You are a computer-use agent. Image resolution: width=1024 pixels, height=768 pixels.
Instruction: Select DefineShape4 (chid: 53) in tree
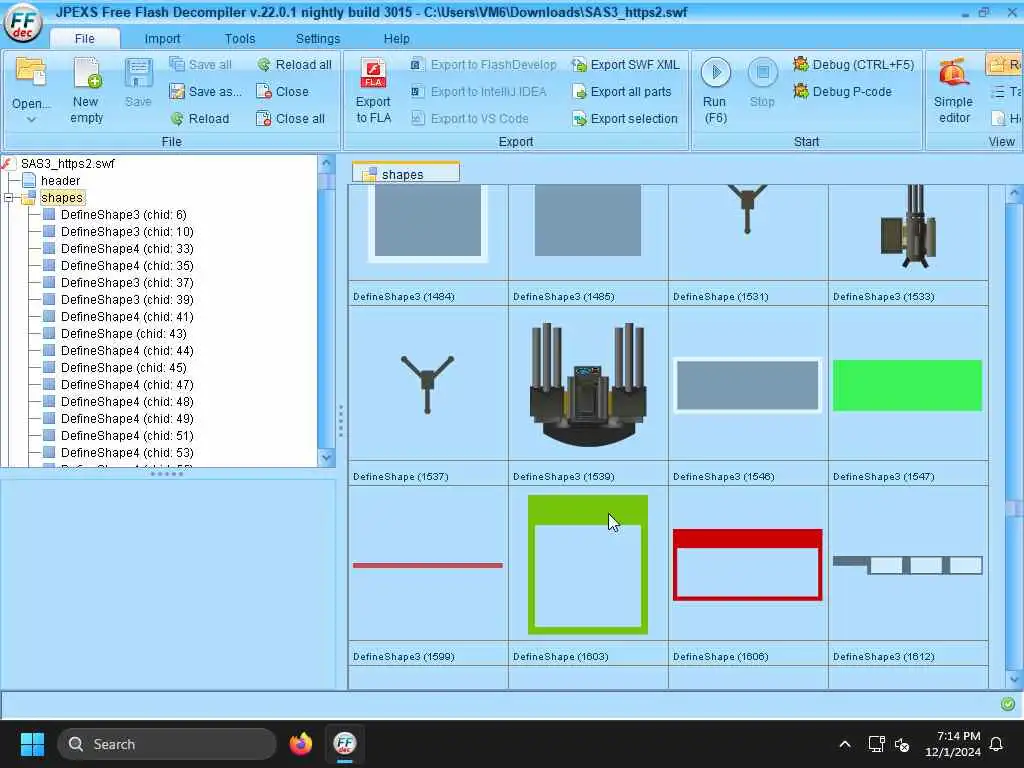tap(127, 452)
